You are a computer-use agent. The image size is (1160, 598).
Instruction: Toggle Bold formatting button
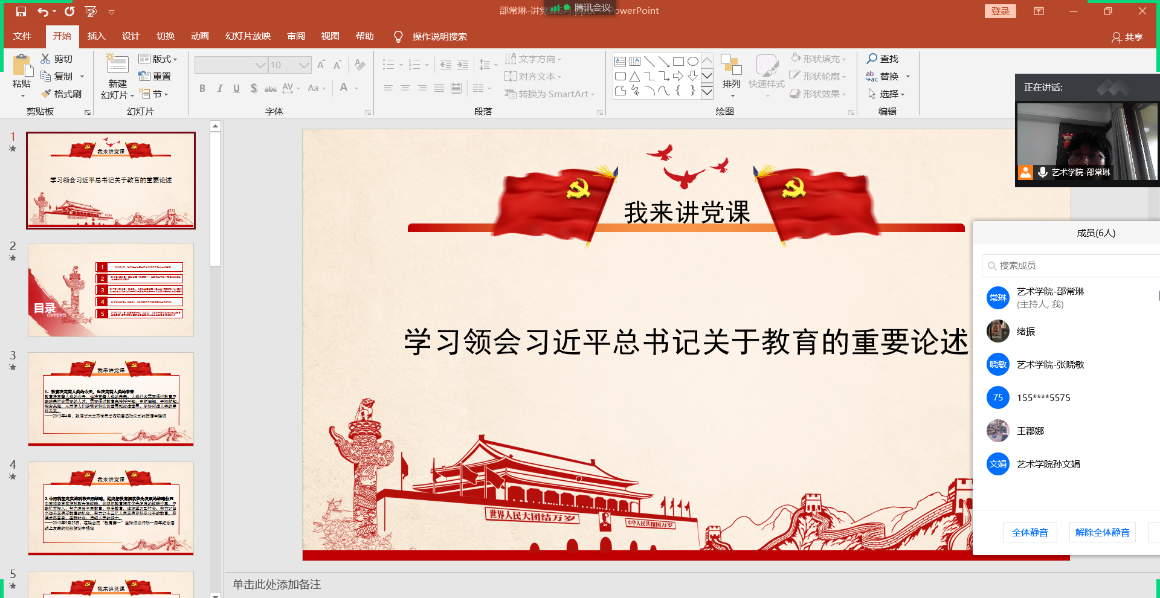point(202,89)
